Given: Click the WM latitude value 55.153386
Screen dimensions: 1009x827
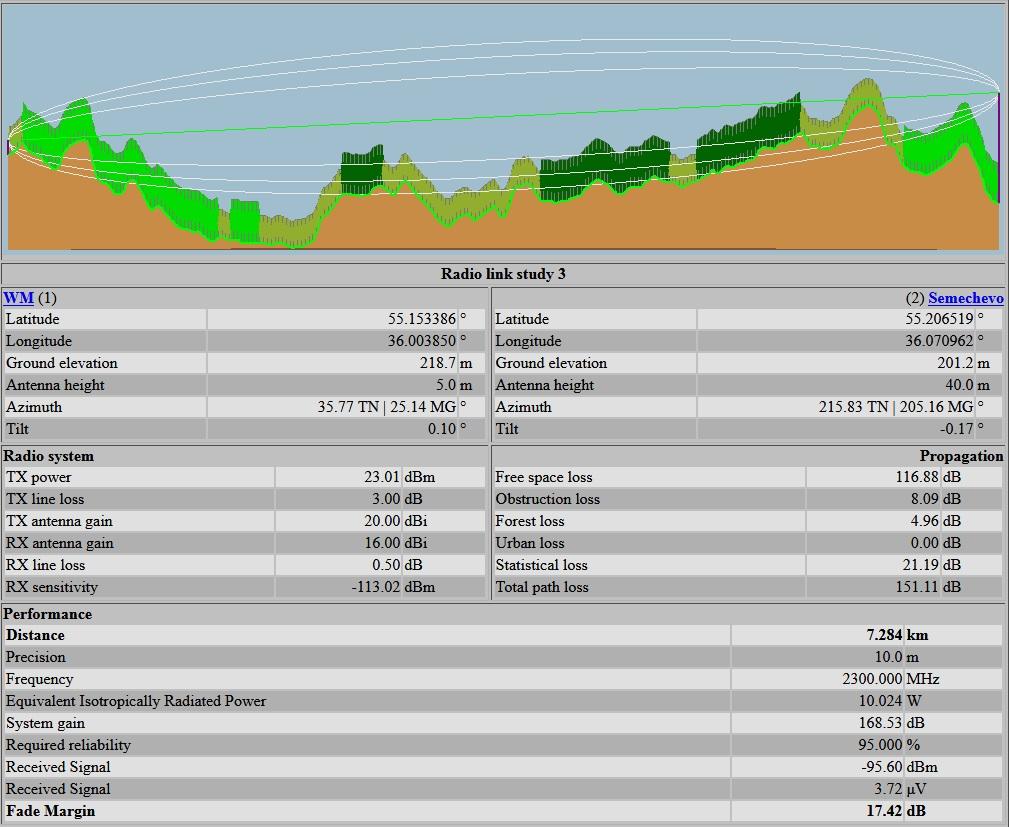Looking at the screenshot, I should [x=421, y=319].
